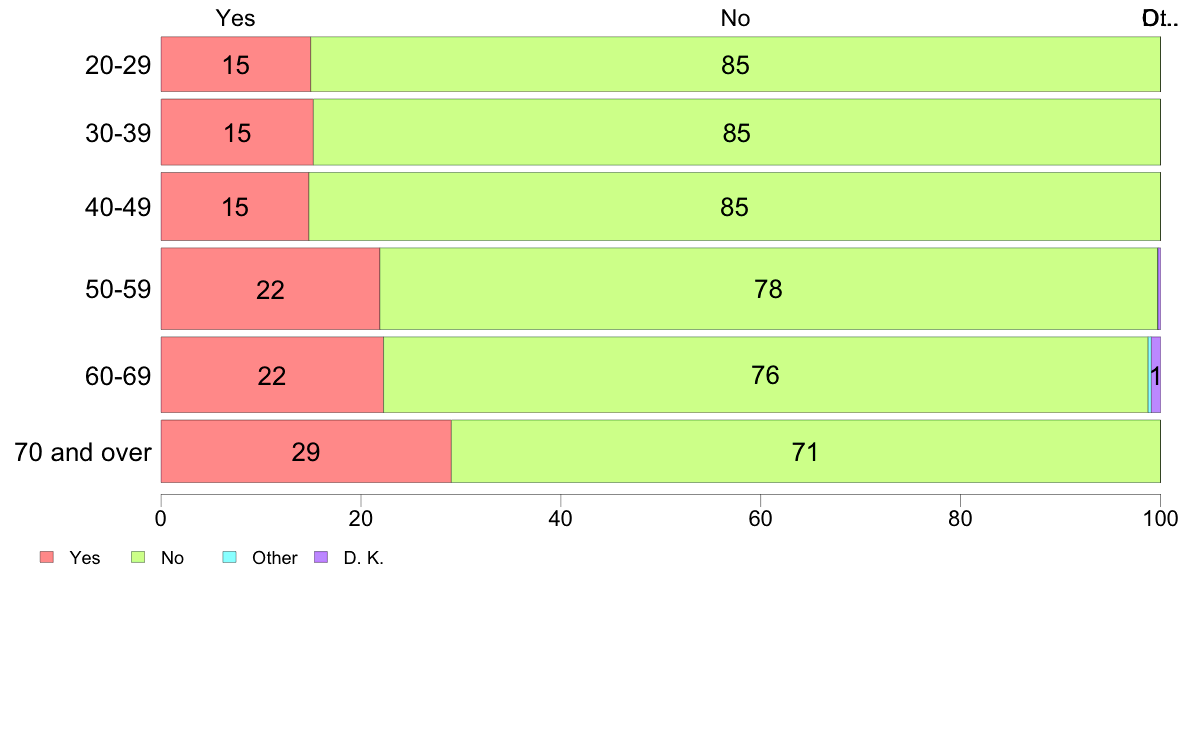Click the Yes bar labeled 29
1188x736 pixels.
[306, 452]
